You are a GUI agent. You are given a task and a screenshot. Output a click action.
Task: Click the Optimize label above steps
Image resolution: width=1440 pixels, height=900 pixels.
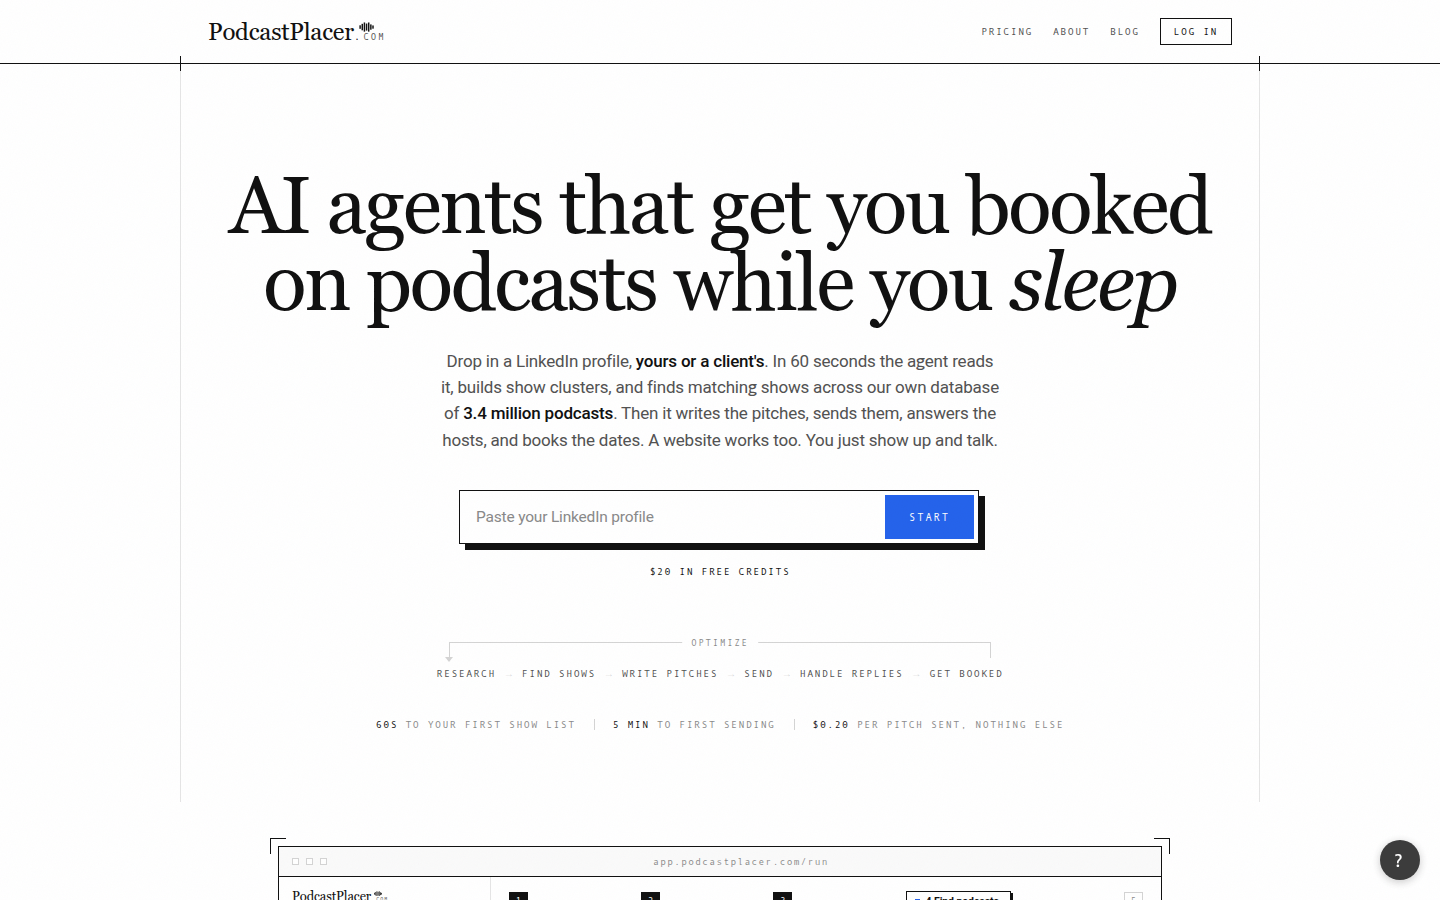(x=720, y=643)
